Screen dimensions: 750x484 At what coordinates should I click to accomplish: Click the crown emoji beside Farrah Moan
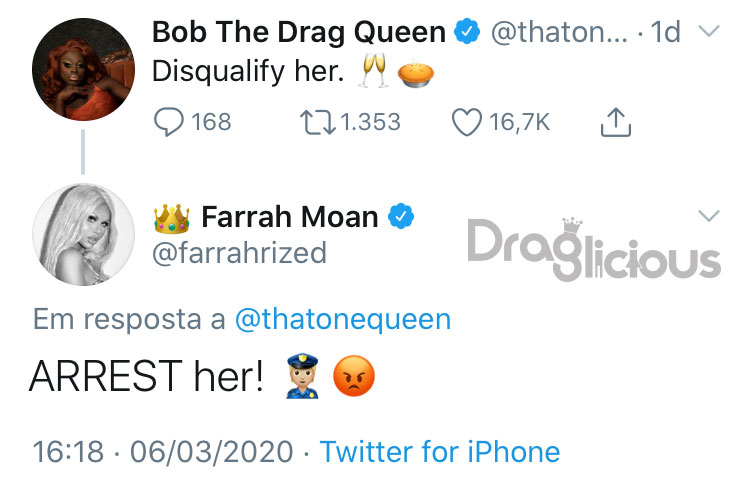(x=172, y=218)
